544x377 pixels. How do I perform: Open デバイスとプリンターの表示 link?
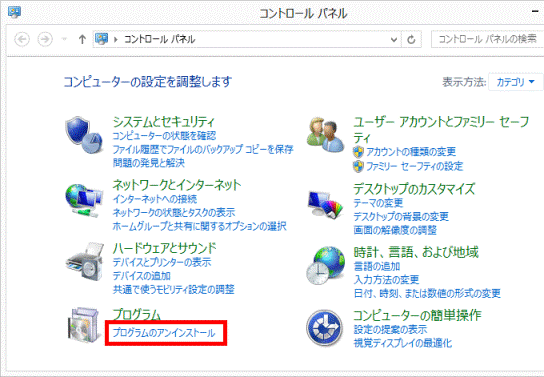(162, 262)
